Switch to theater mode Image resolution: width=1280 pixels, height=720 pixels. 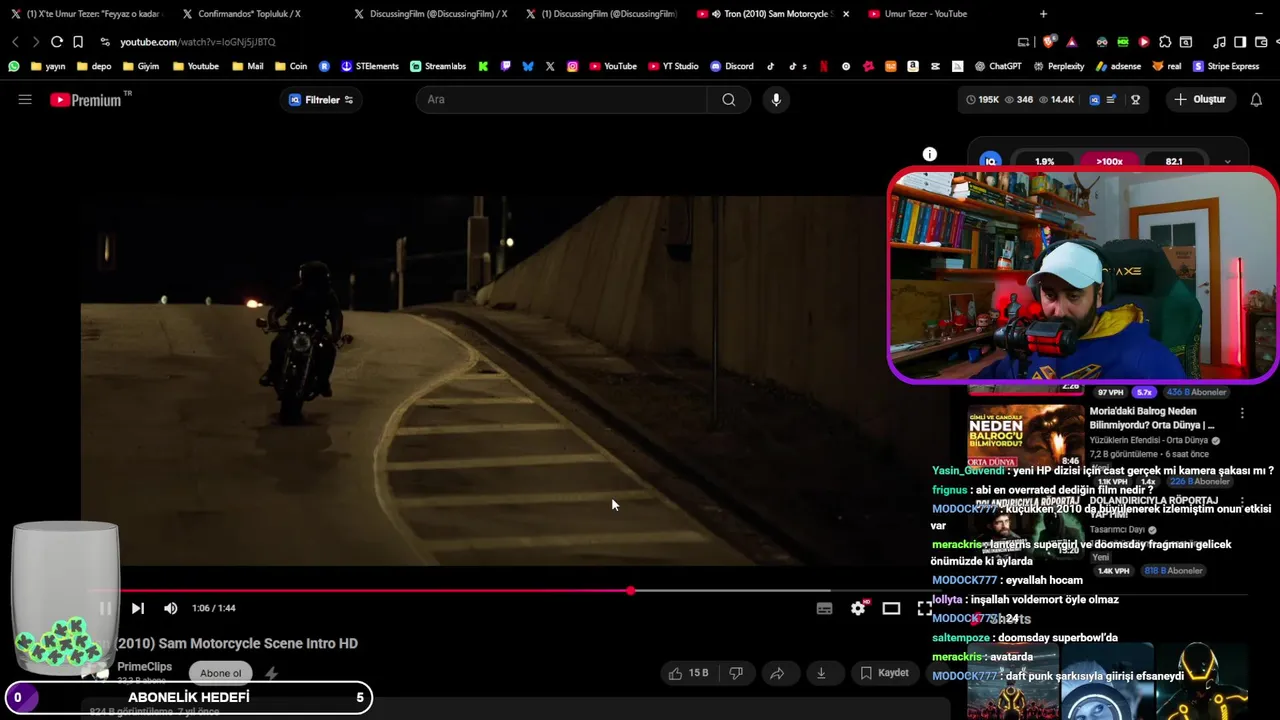pyautogui.click(x=891, y=608)
